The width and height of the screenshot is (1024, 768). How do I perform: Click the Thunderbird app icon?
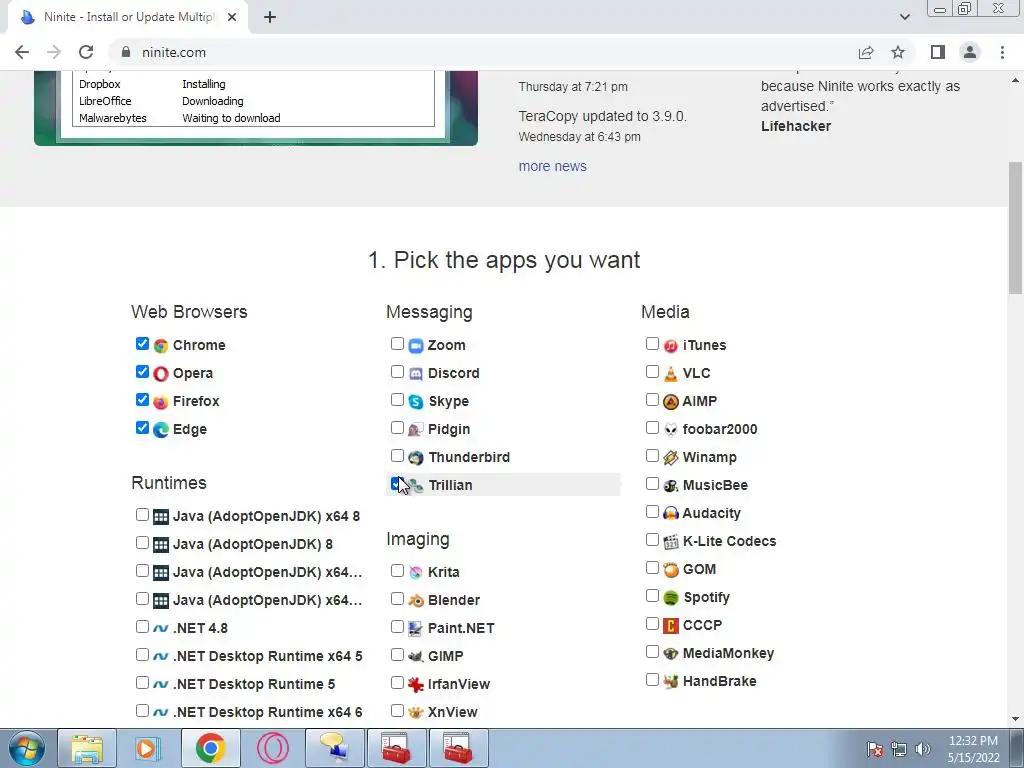click(416, 458)
